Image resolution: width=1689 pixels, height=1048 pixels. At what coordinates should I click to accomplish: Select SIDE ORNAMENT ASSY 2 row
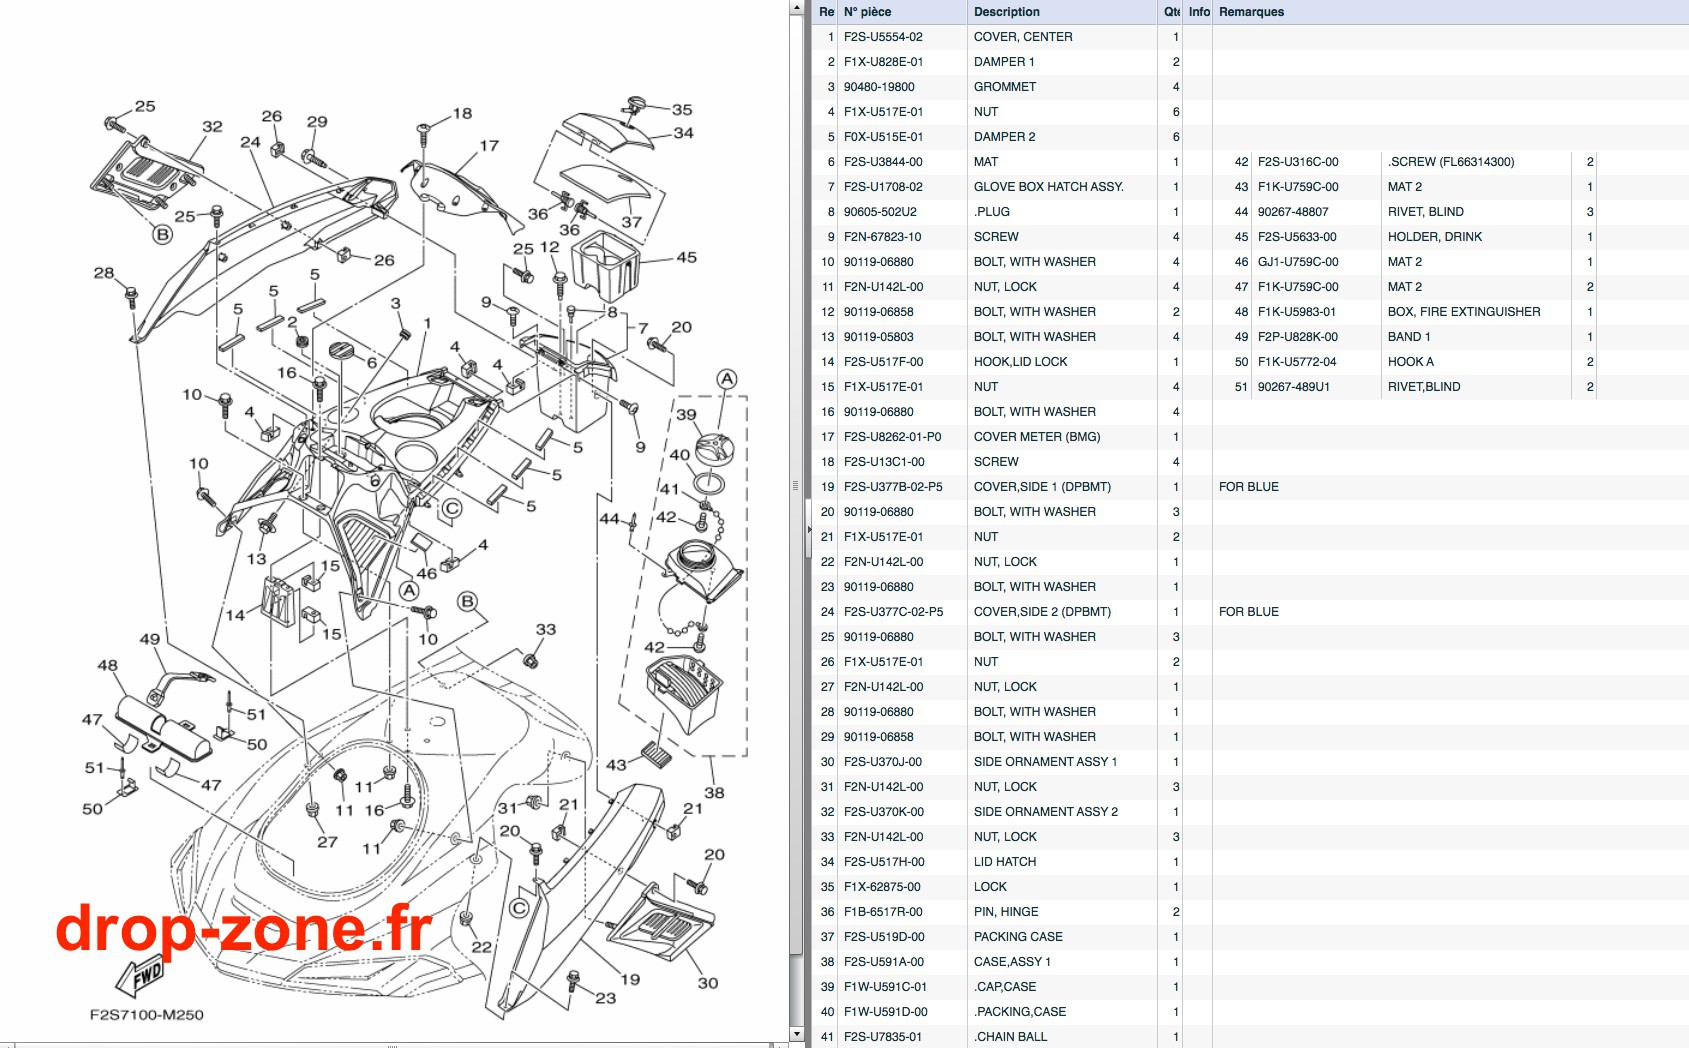[x=1250, y=812]
